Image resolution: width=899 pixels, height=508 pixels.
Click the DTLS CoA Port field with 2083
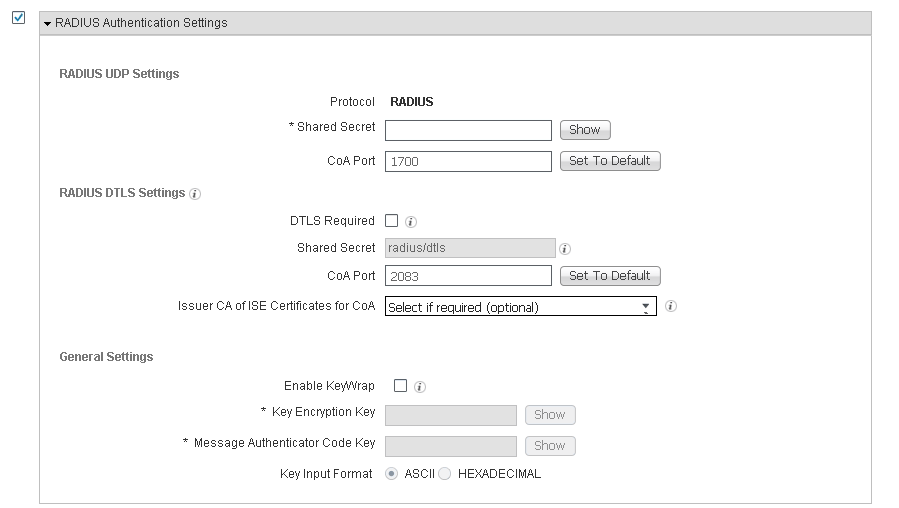(x=468, y=276)
